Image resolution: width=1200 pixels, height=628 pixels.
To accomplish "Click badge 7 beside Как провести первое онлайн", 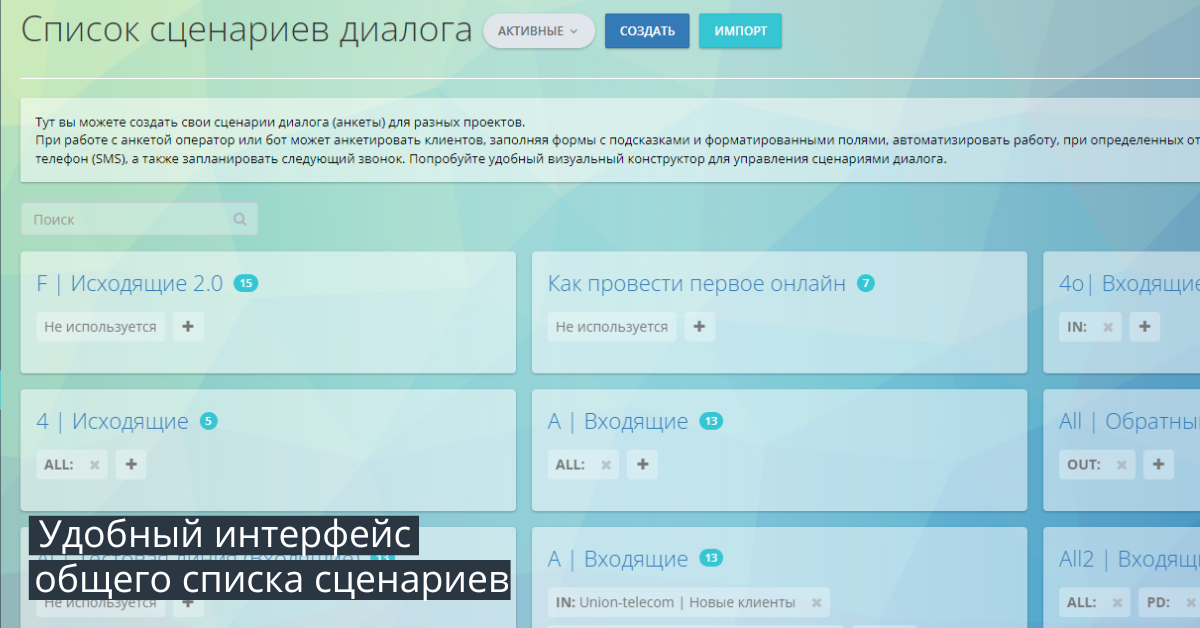I will coord(866,284).
